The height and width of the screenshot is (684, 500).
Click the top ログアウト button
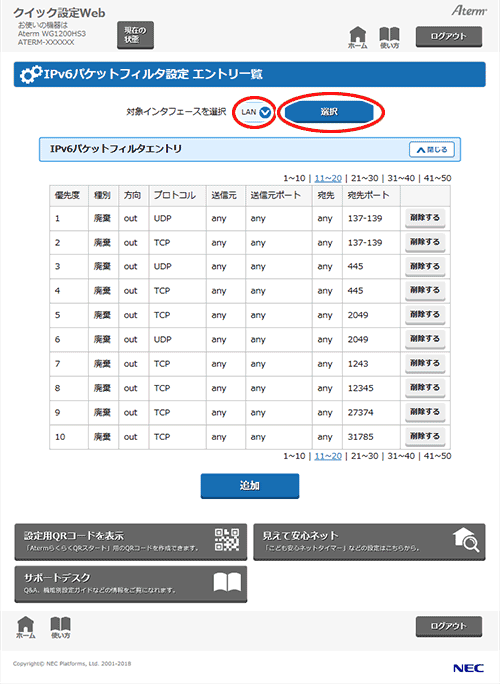[449, 37]
